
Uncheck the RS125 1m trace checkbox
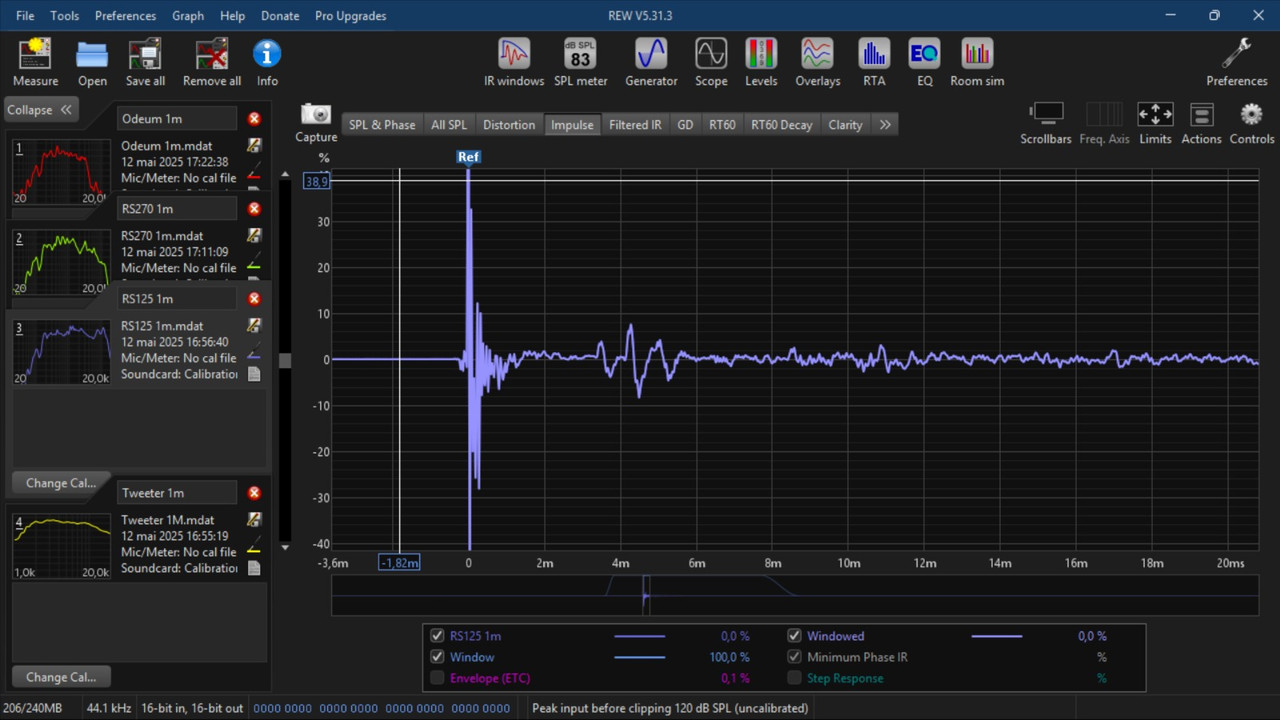[x=437, y=636]
